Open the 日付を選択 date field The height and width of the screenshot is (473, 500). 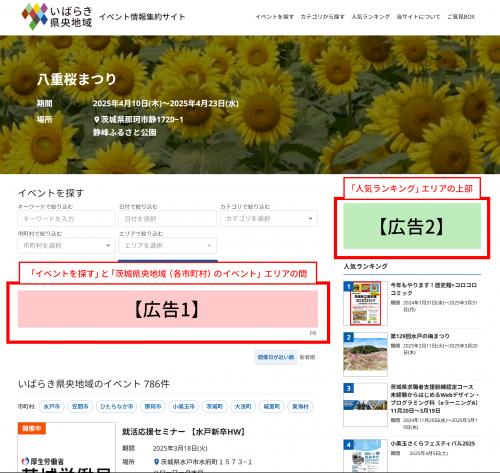(x=168, y=219)
